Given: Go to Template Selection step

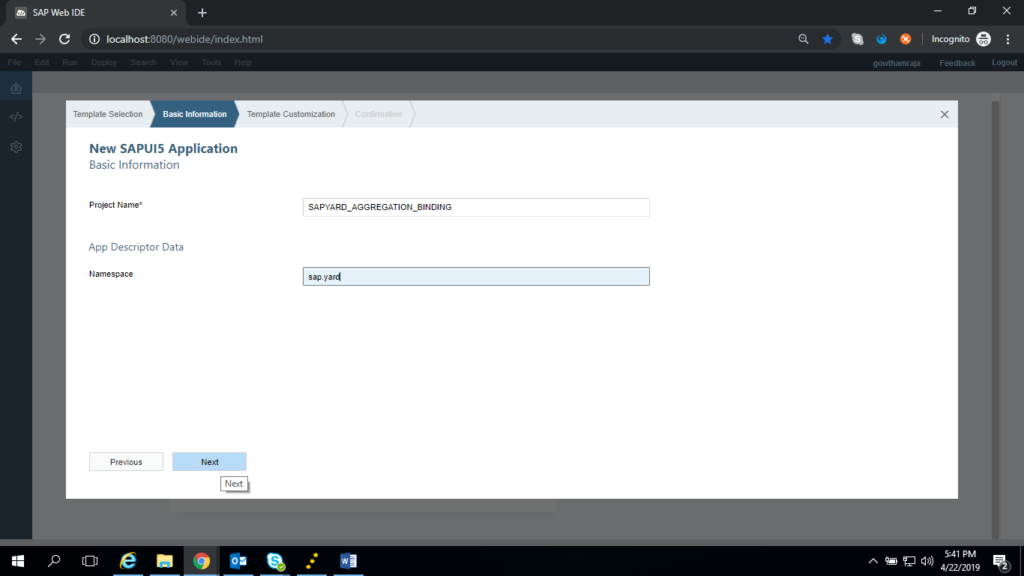Looking at the screenshot, I should click(x=108, y=114).
